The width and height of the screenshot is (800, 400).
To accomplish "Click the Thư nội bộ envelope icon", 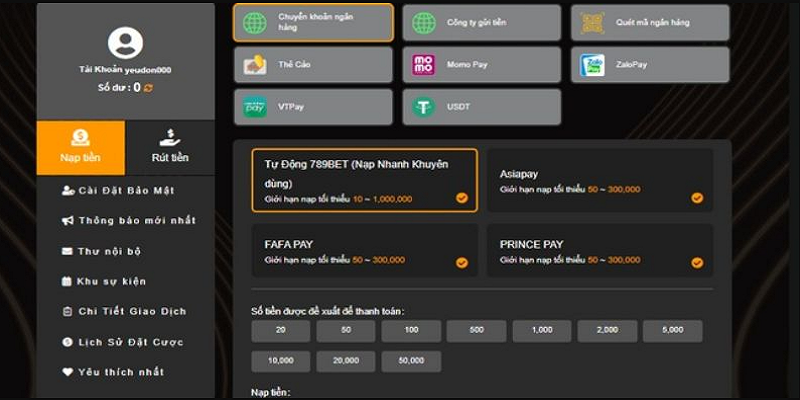I will [67, 251].
